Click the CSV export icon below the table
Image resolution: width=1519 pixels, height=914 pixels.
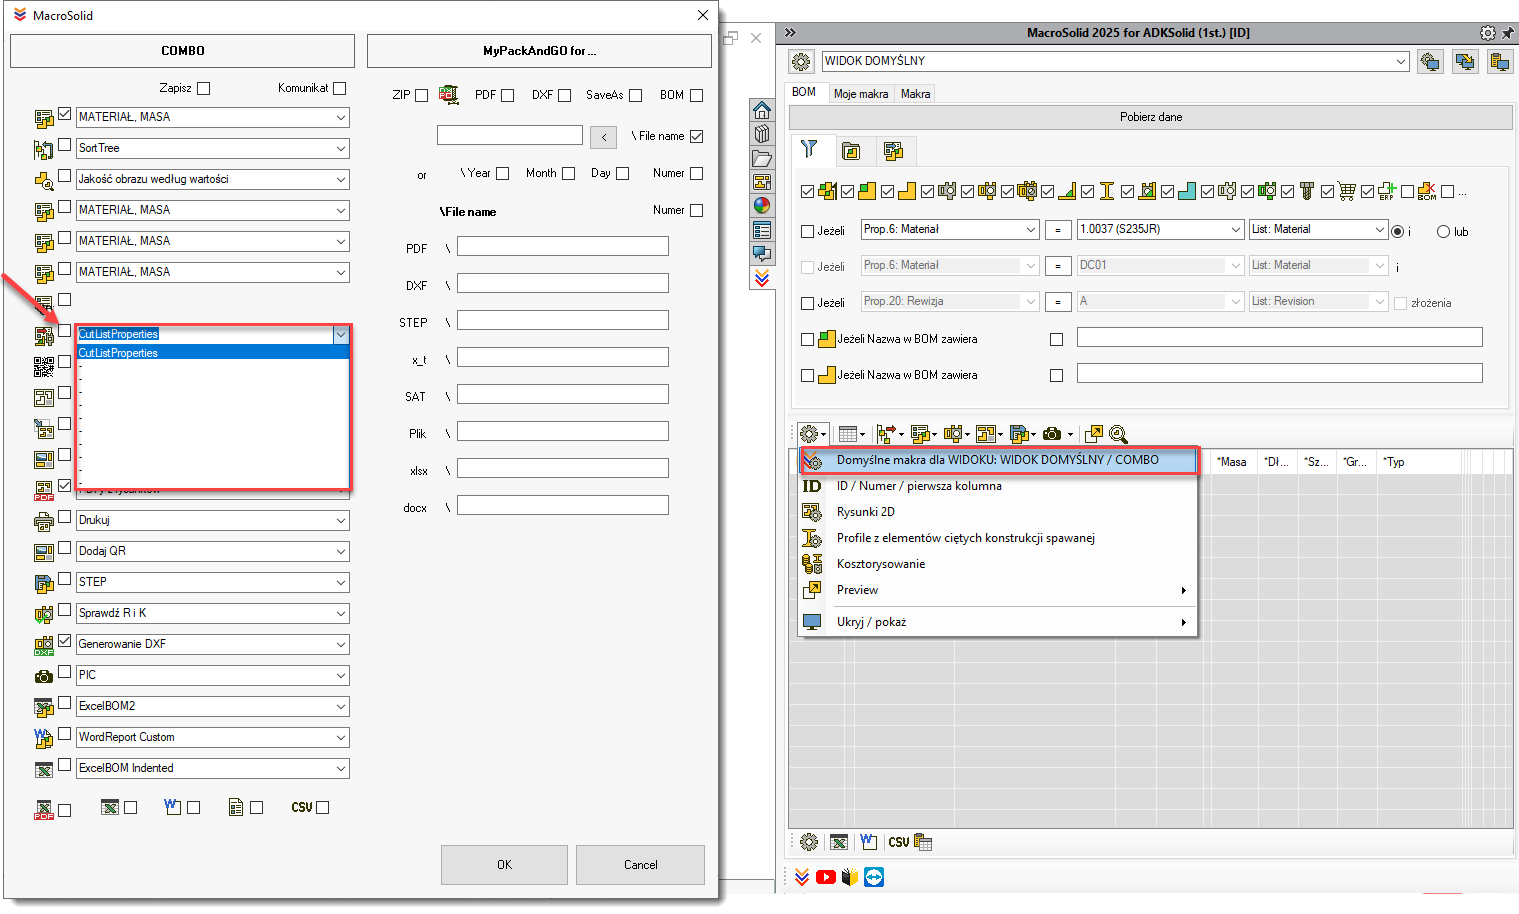[x=899, y=842]
